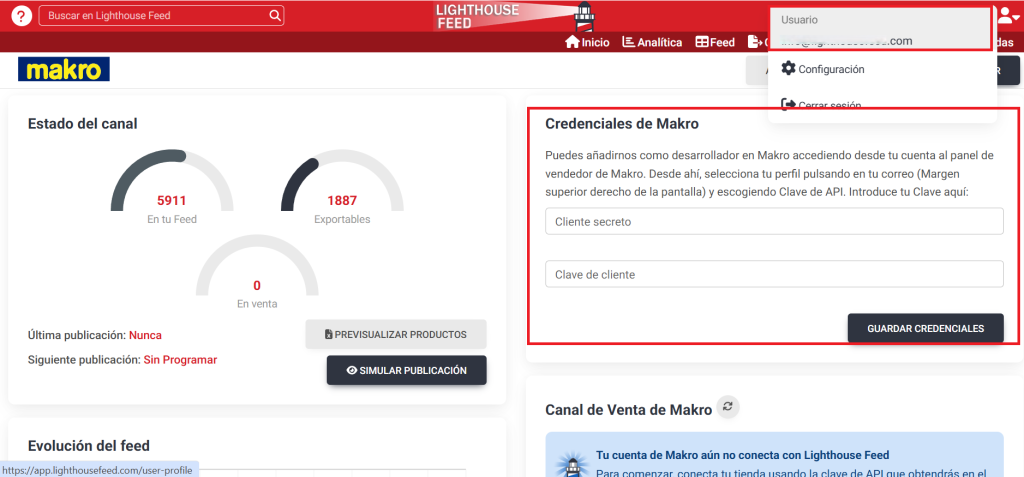Go to Inicio in navigation bar
This screenshot has width=1024, height=477.
click(x=588, y=42)
